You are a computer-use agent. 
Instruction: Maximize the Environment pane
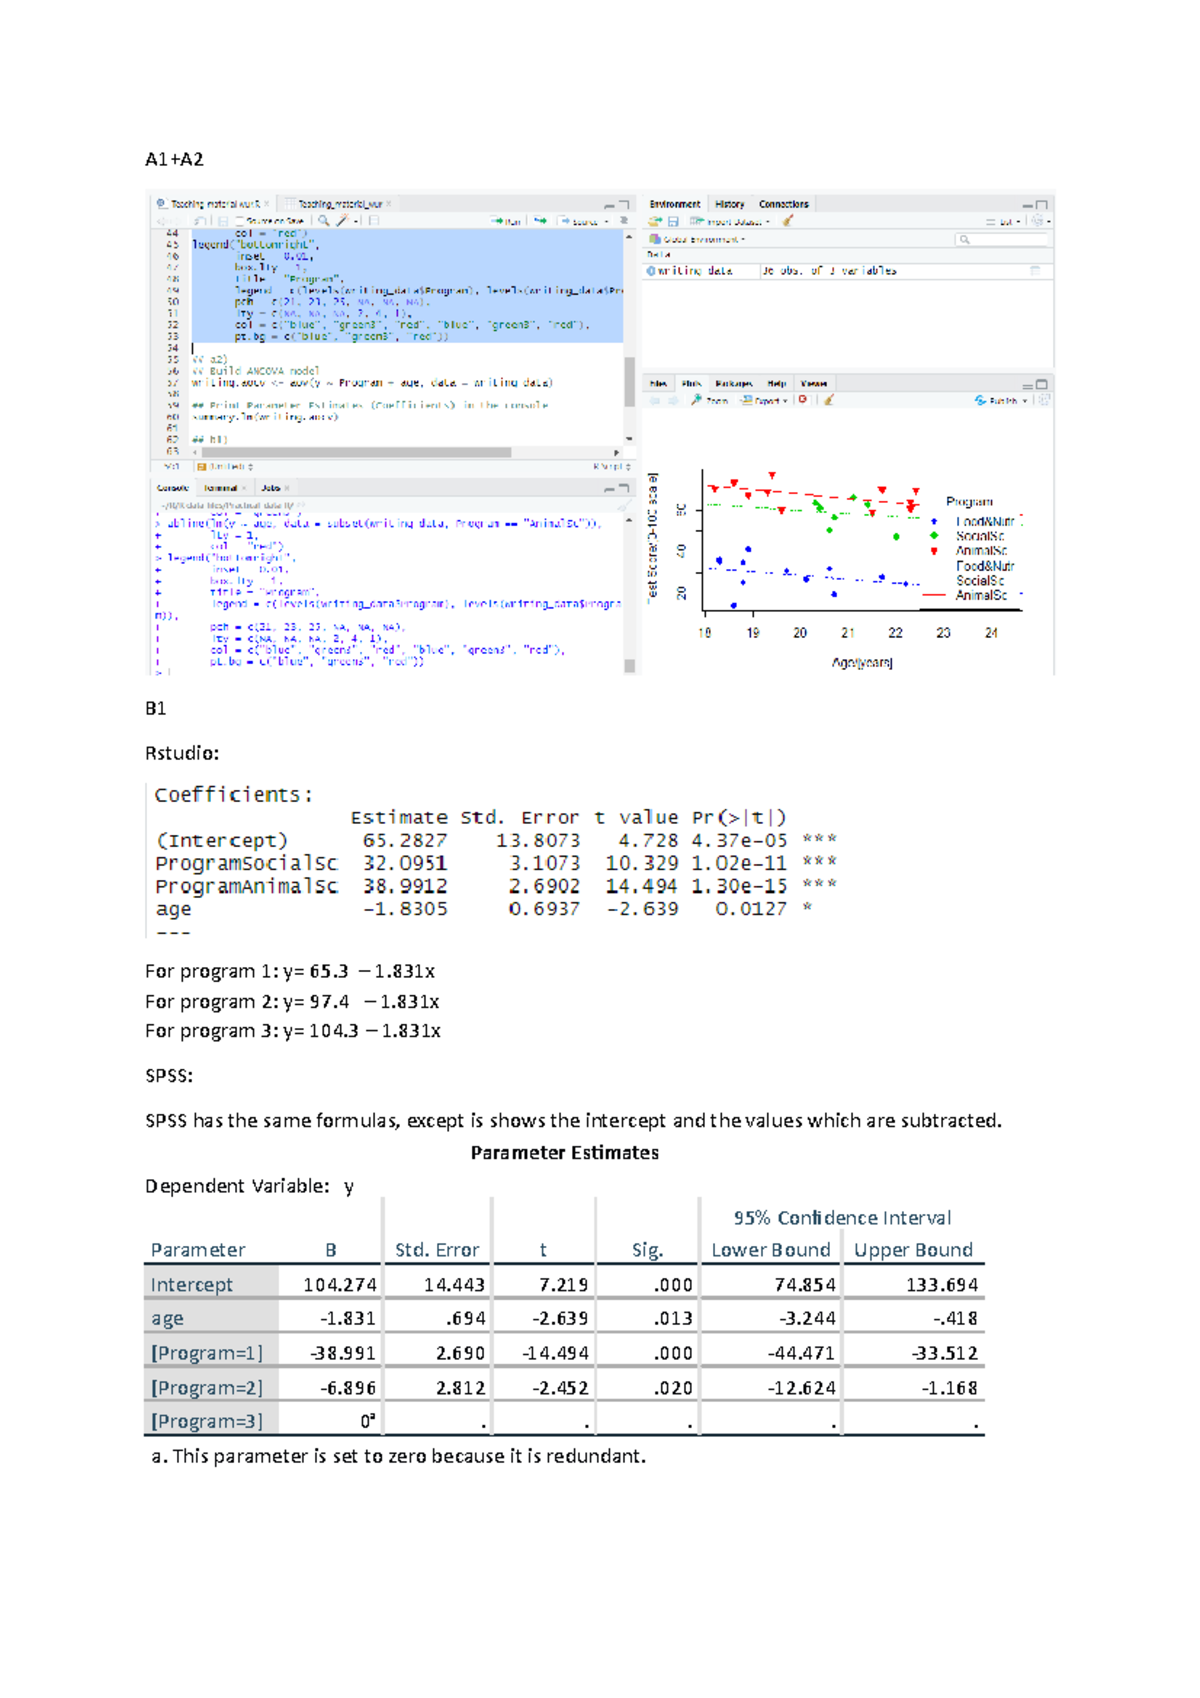point(1042,205)
